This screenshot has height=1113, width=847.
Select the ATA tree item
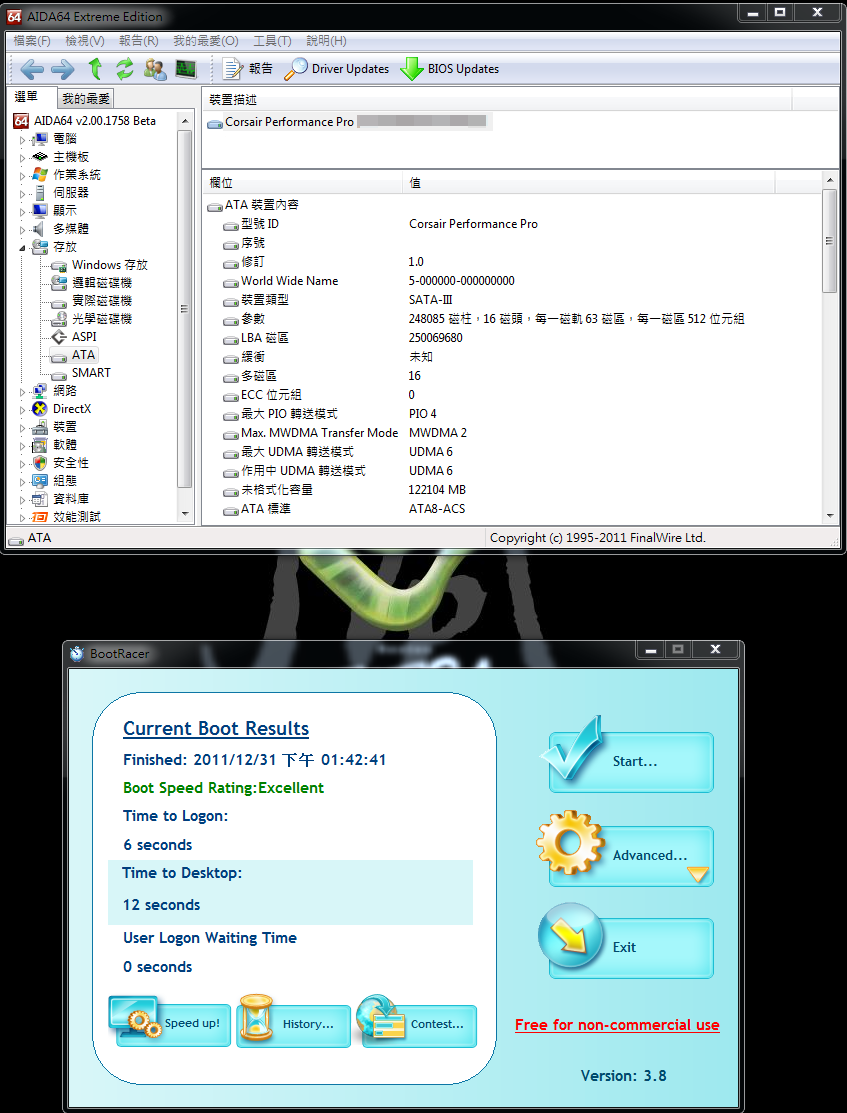pyautogui.click(x=83, y=355)
